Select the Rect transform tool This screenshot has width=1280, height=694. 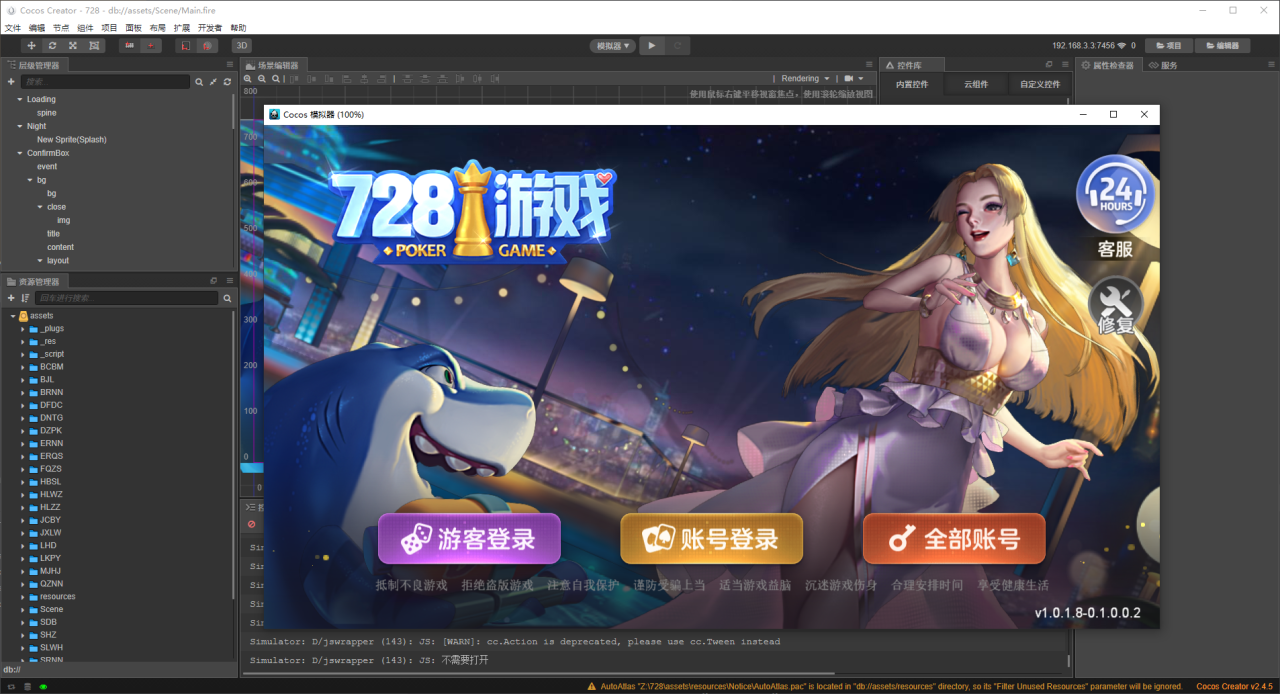(x=94, y=45)
